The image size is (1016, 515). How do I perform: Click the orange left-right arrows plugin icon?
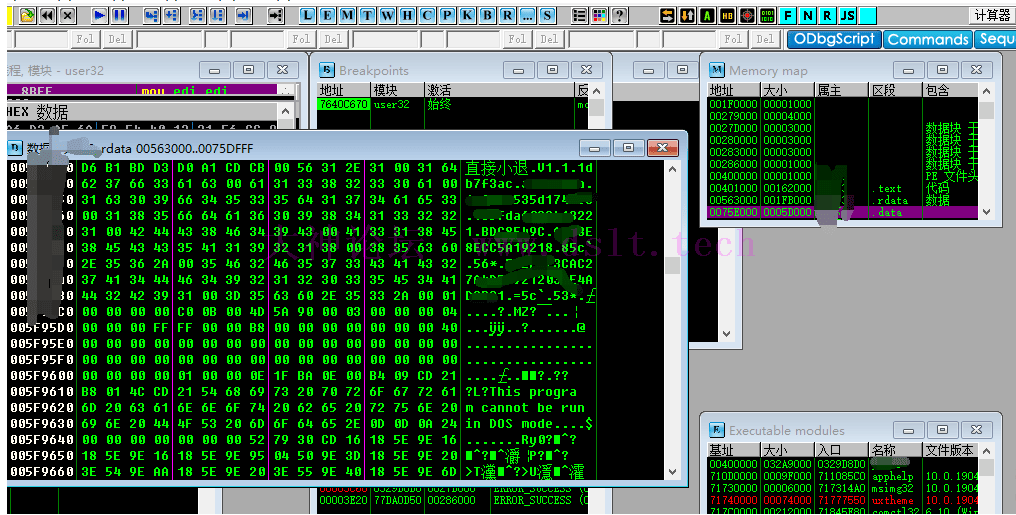[x=667, y=15]
